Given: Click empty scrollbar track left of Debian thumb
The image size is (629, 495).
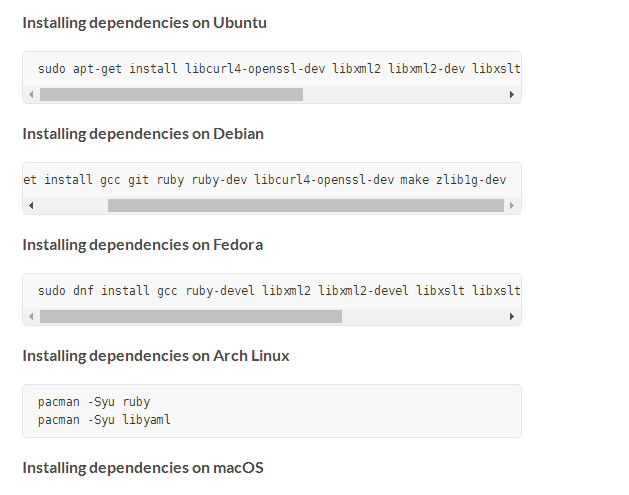Looking at the screenshot, I should tap(72, 205).
